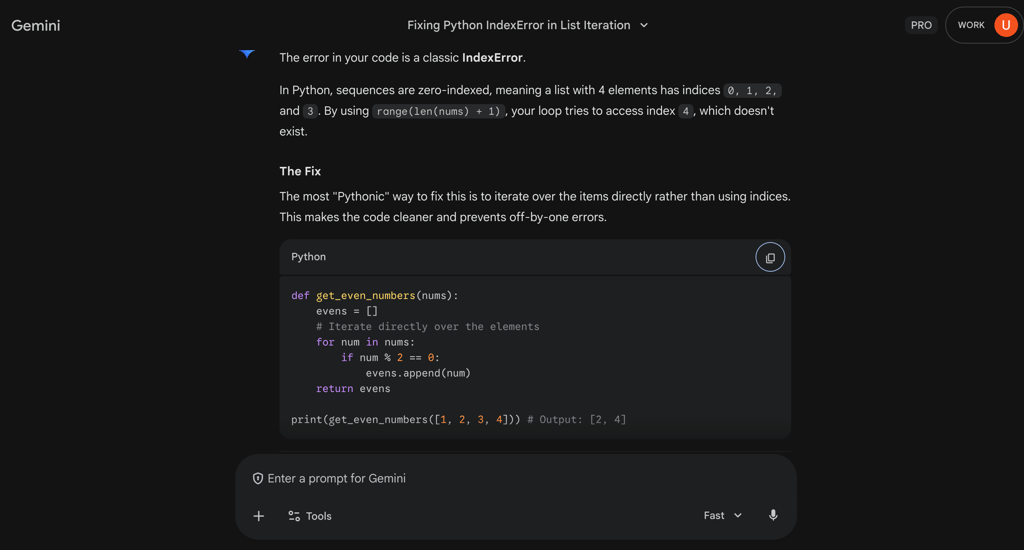Copy the Python code block
The width and height of the screenshot is (1024, 550).
point(770,257)
